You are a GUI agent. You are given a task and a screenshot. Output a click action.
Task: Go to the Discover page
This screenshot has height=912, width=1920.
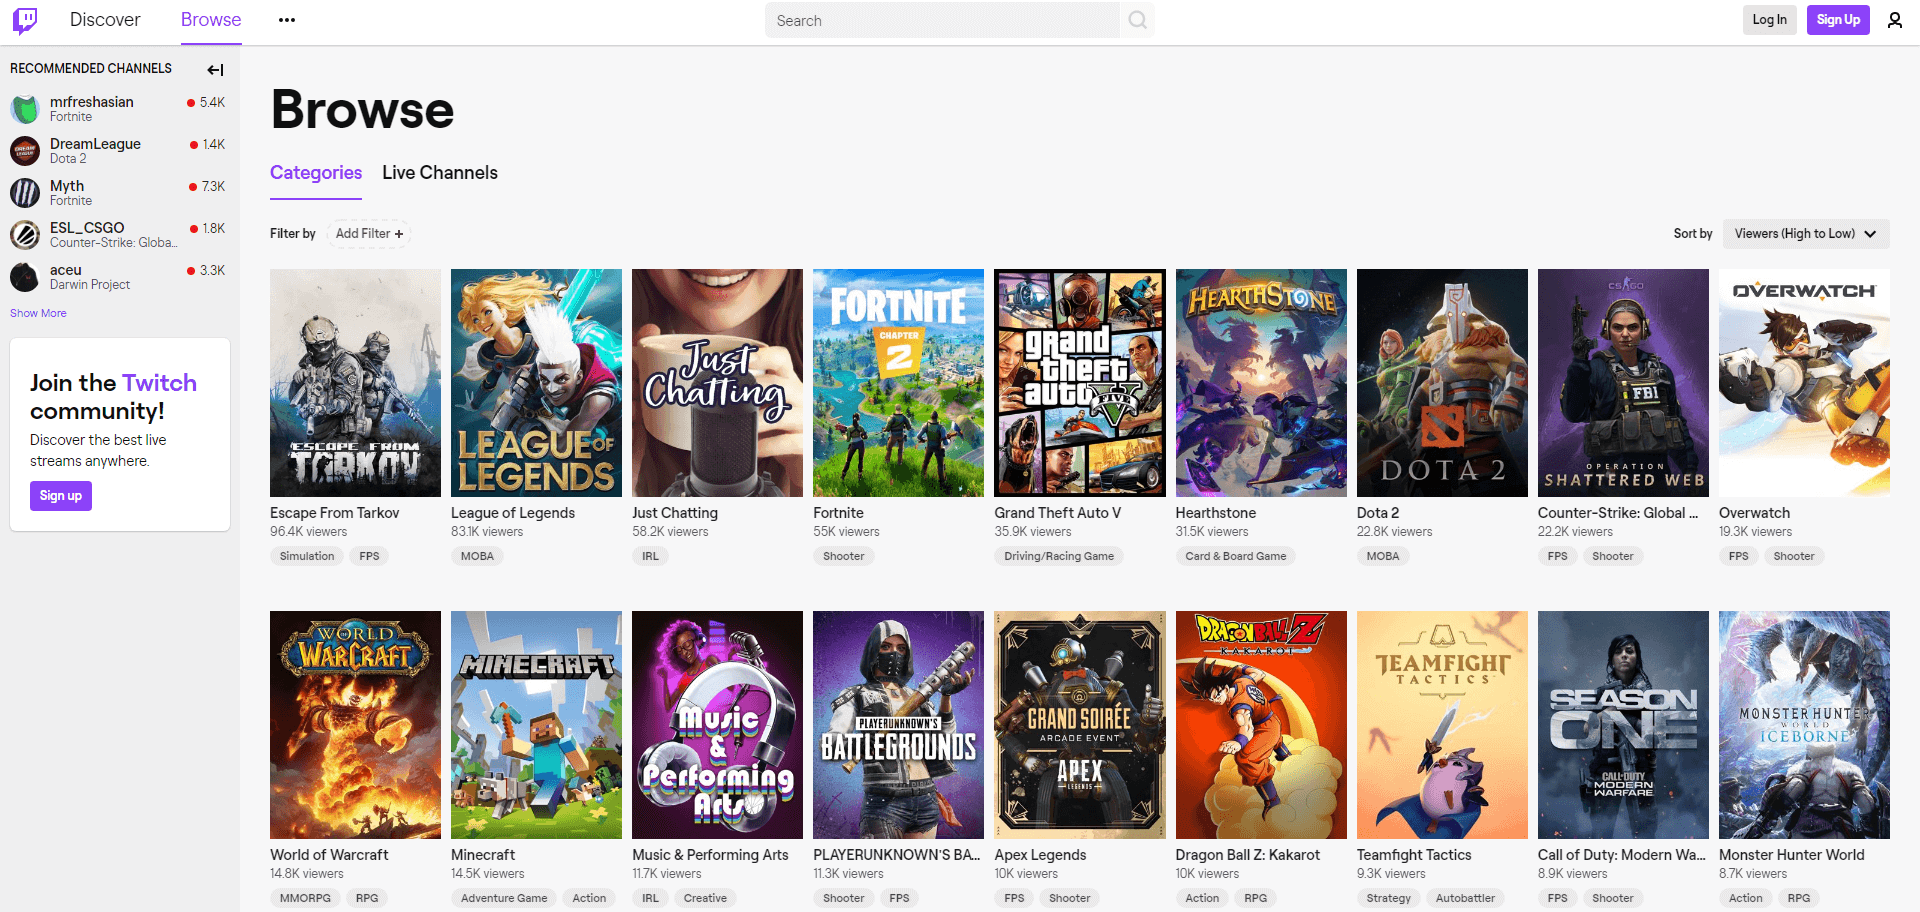pyautogui.click(x=105, y=20)
